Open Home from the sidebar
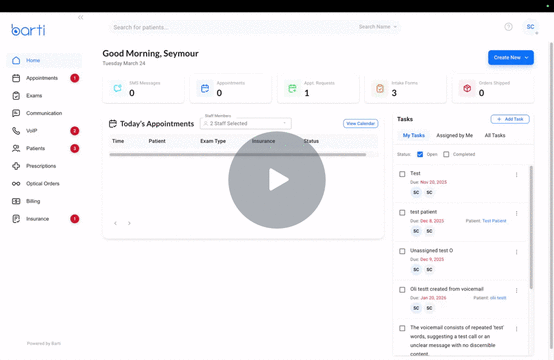This screenshot has width=554, height=360. 44,60
